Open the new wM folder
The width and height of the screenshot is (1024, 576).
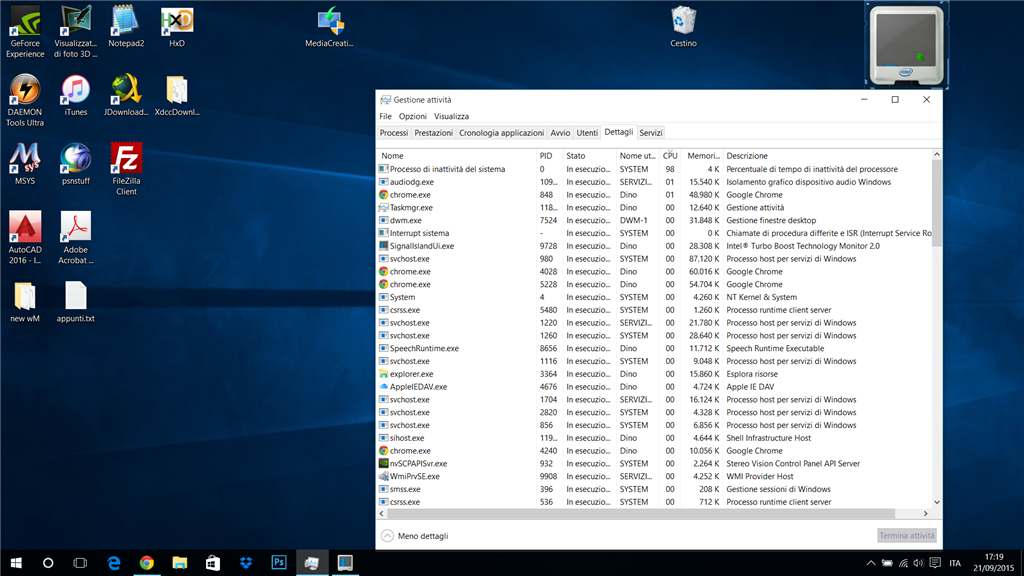tap(25, 302)
